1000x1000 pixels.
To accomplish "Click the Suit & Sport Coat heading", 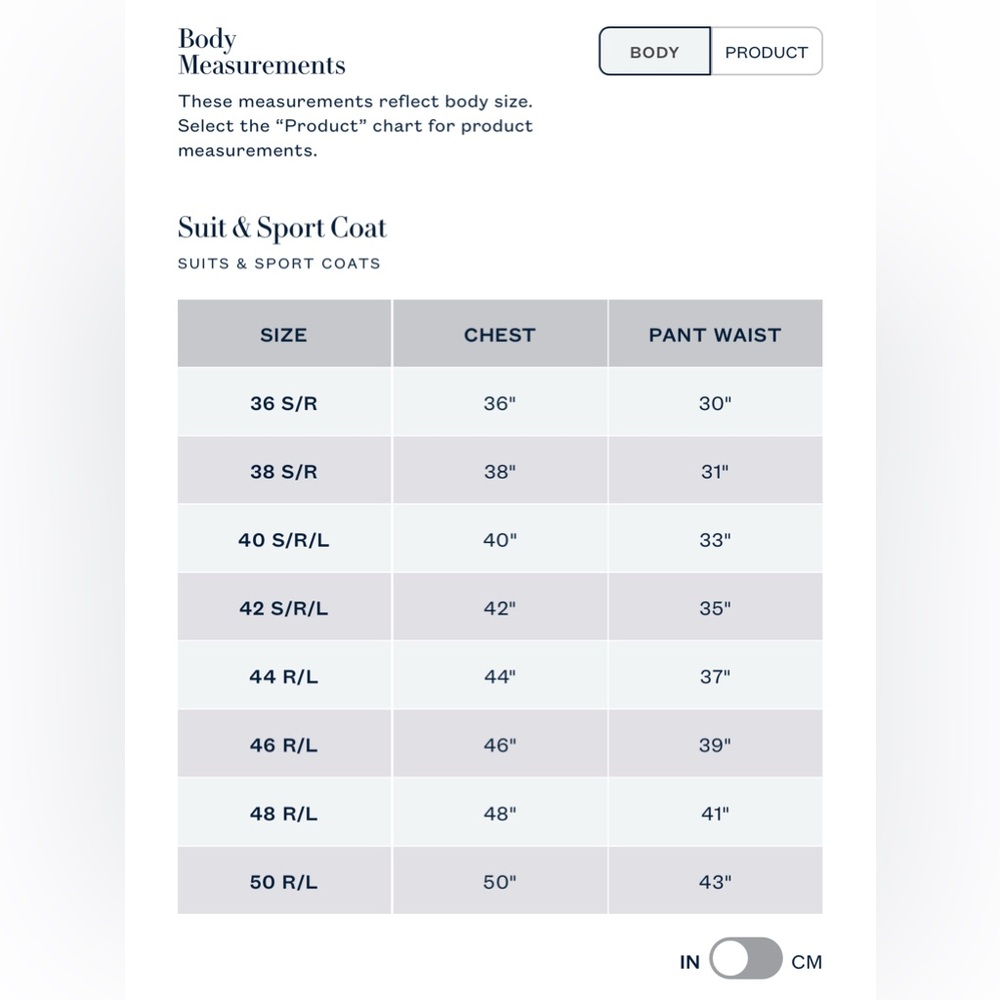I will coord(282,228).
